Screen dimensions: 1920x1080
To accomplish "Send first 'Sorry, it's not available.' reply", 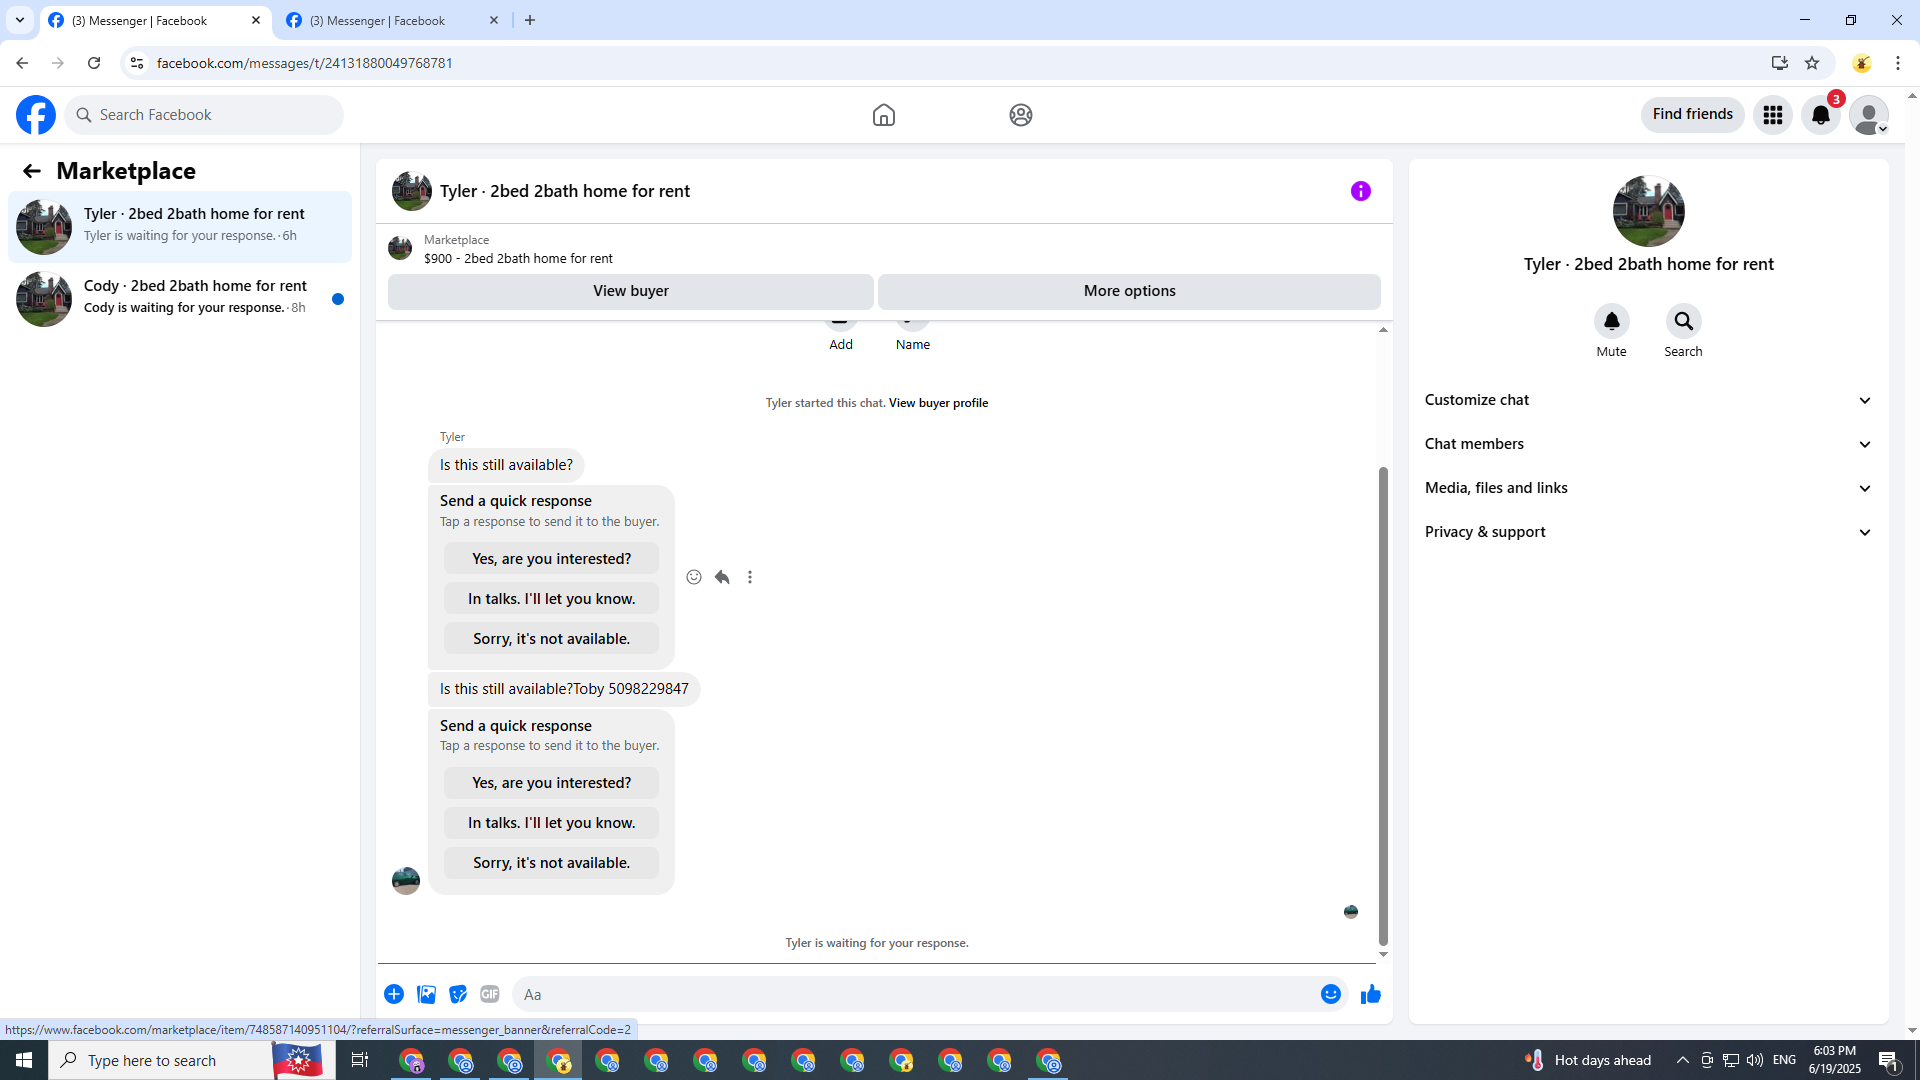I will [x=551, y=639].
